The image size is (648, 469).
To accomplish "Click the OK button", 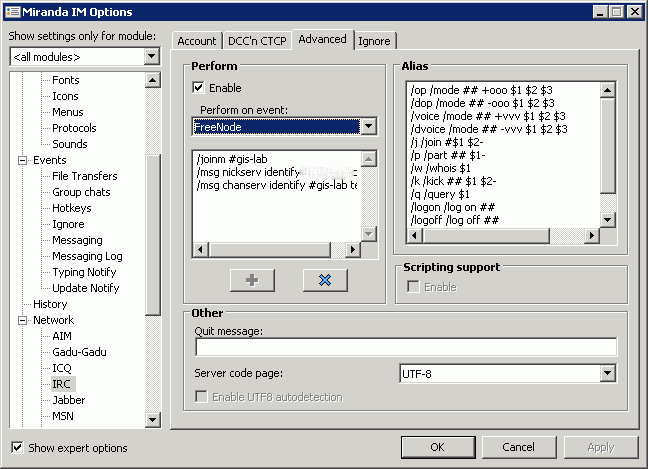I will [x=438, y=447].
